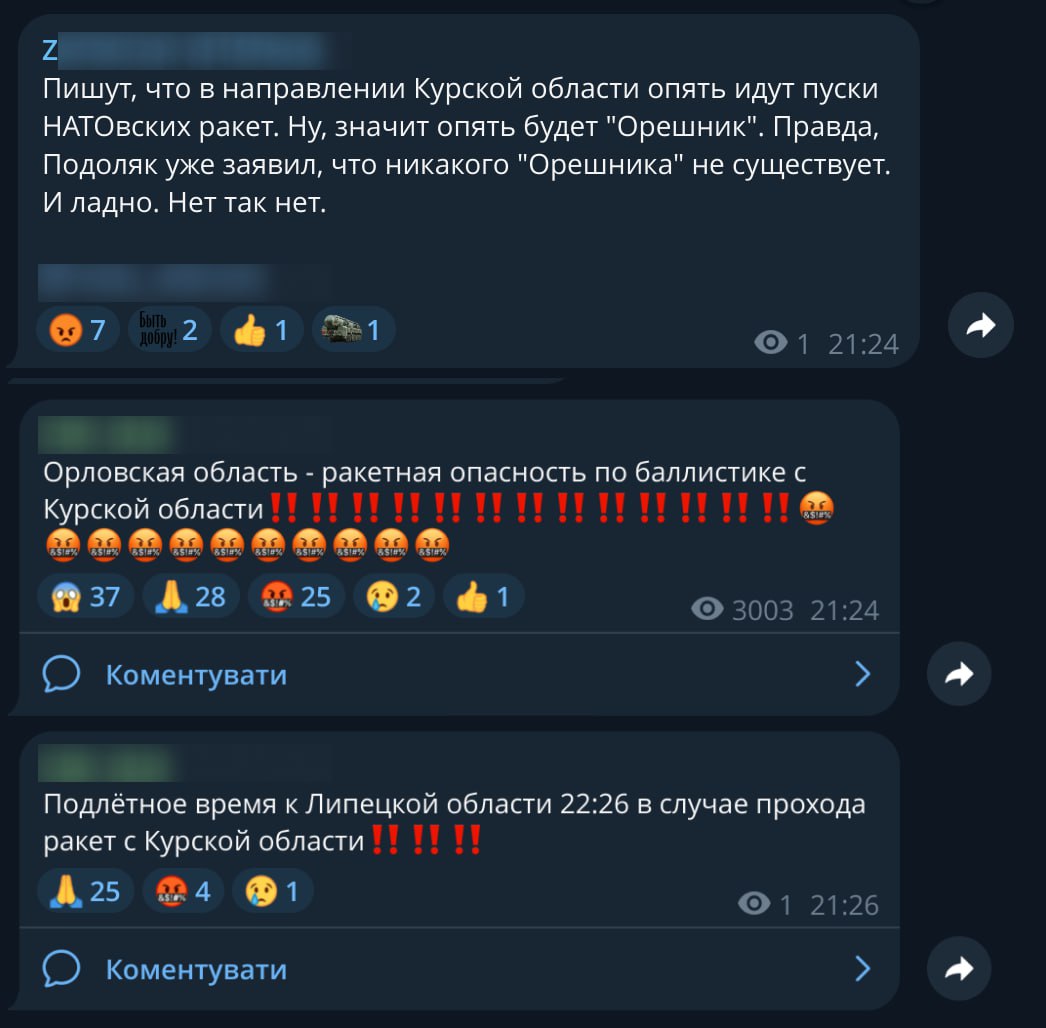
Task: Click crying face reaction on Lipetsk post
Action: point(272,891)
